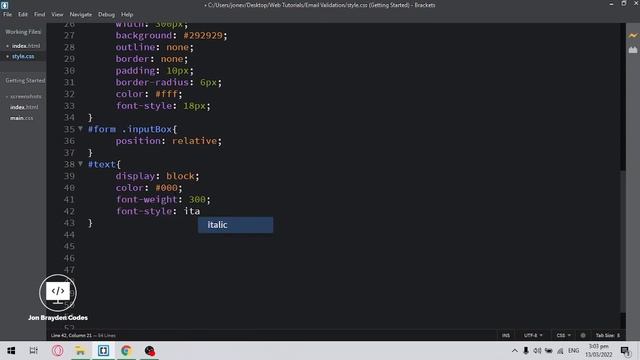Click the Live Preview lightning bolt icon
Screen dimensions: 640x360
click(633, 36)
